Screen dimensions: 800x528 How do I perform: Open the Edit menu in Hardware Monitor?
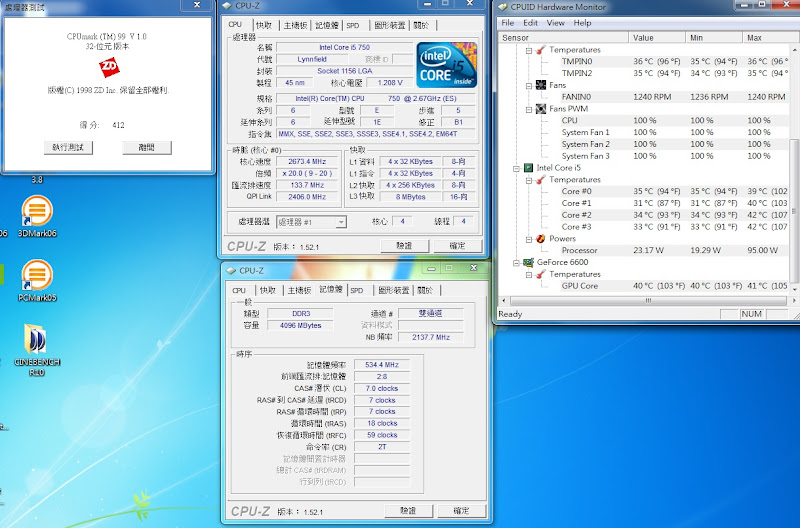pyautogui.click(x=530, y=23)
